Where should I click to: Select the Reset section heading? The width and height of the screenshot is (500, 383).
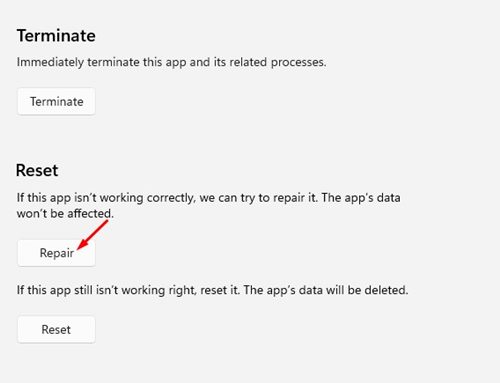(x=37, y=170)
